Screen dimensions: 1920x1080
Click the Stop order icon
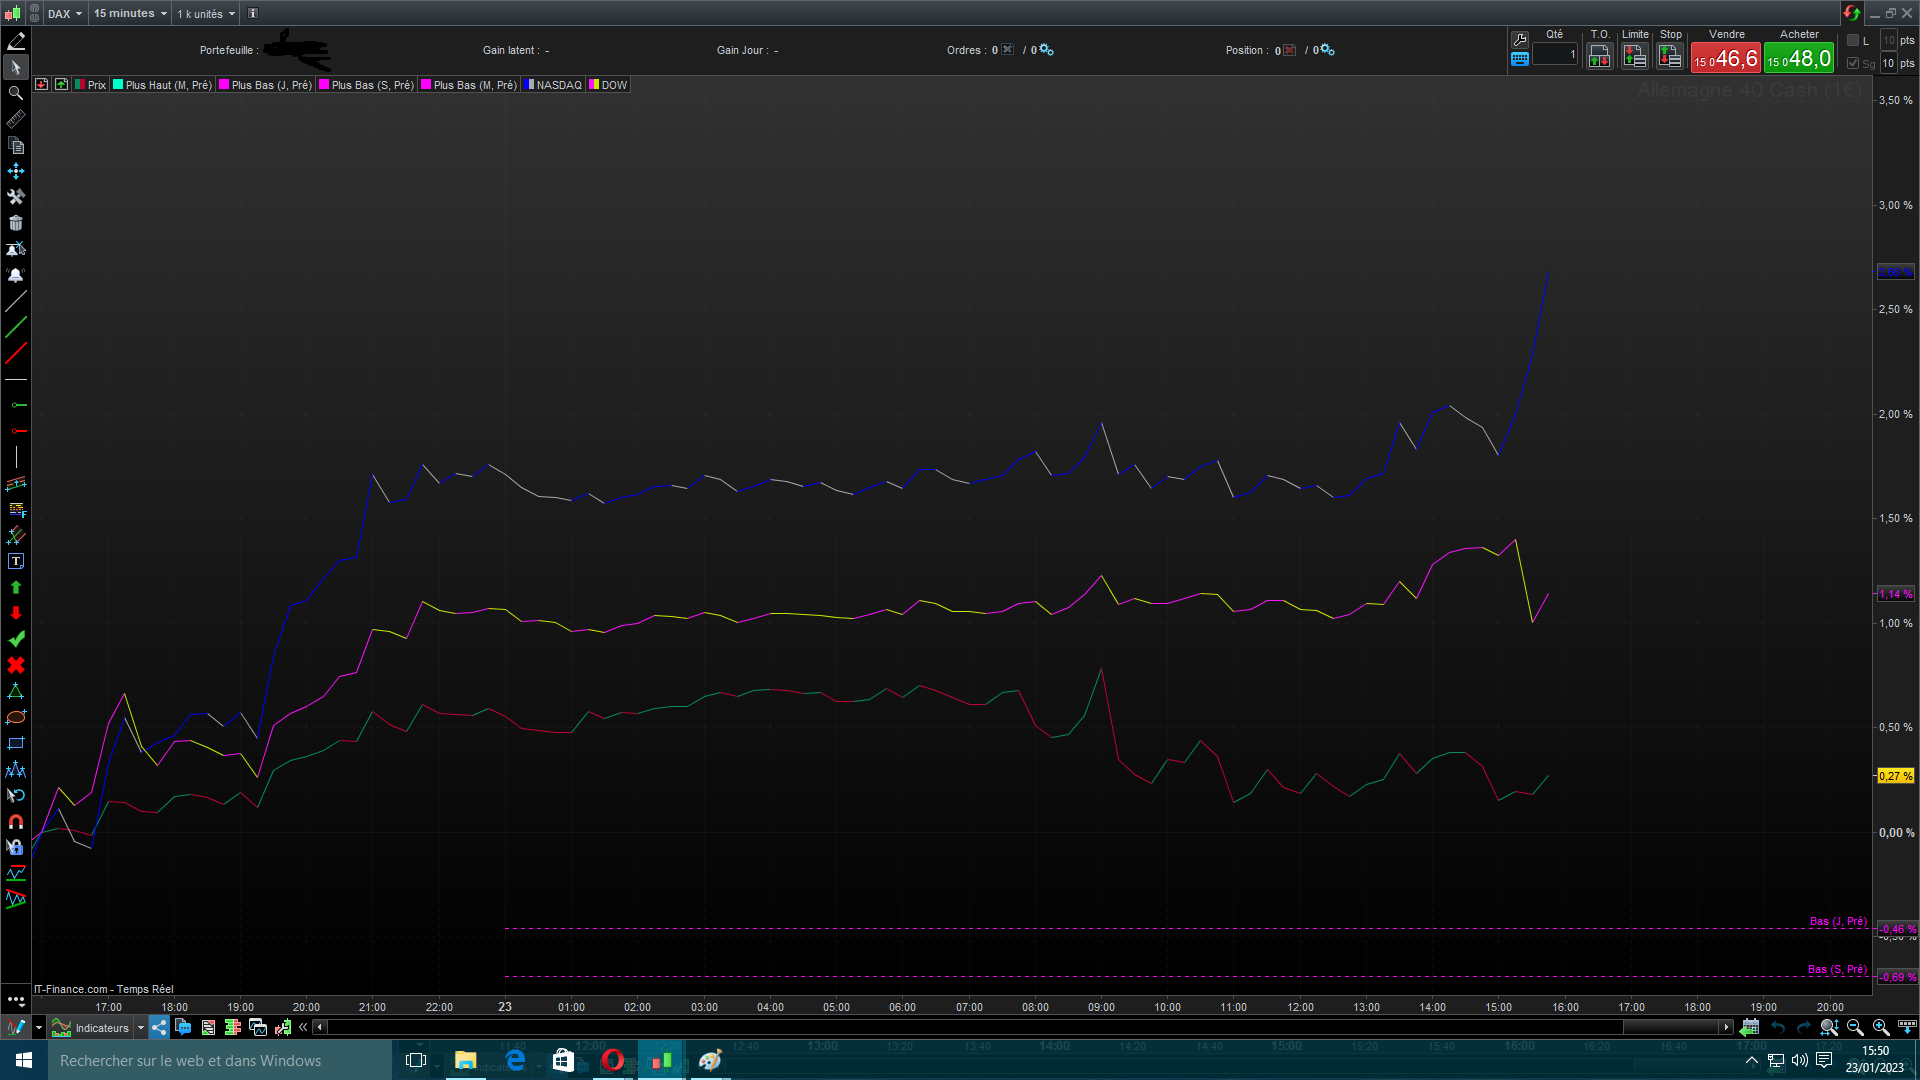1670,57
